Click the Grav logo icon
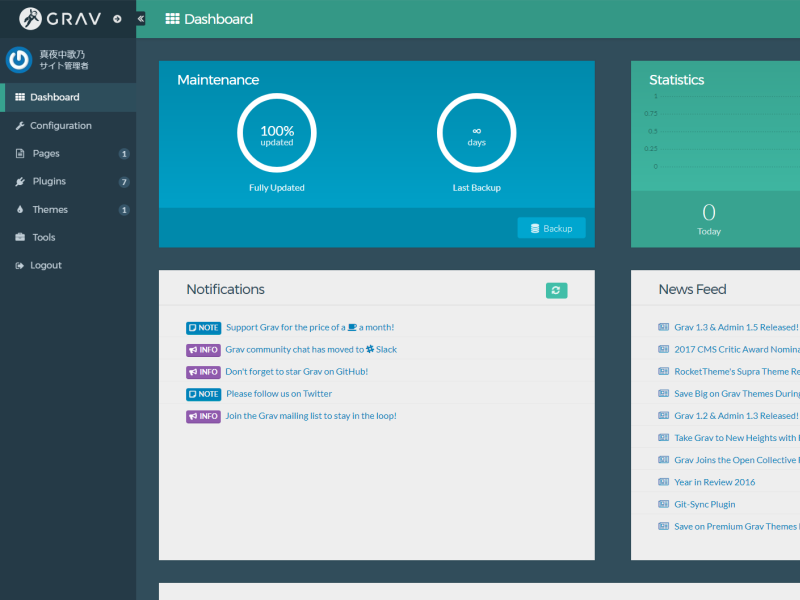Image resolution: width=800 pixels, height=600 pixels. 30,19
